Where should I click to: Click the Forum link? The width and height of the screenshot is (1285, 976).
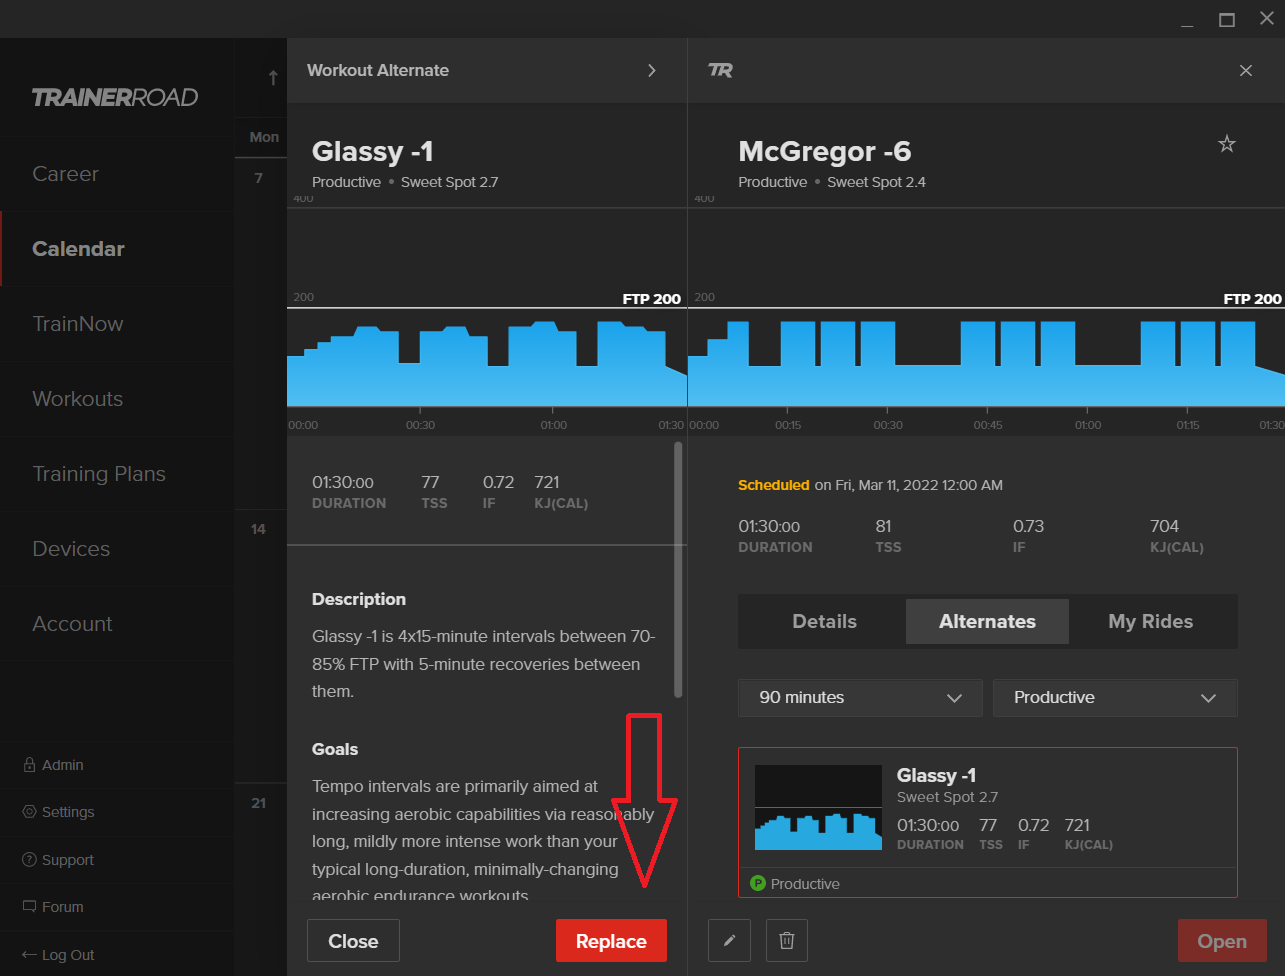coord(63,907)
